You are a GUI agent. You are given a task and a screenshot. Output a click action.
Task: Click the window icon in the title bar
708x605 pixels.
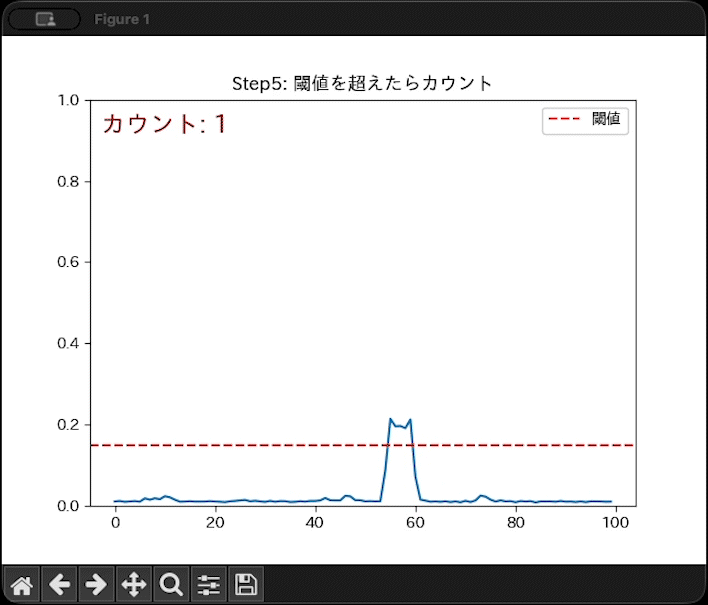45,19
